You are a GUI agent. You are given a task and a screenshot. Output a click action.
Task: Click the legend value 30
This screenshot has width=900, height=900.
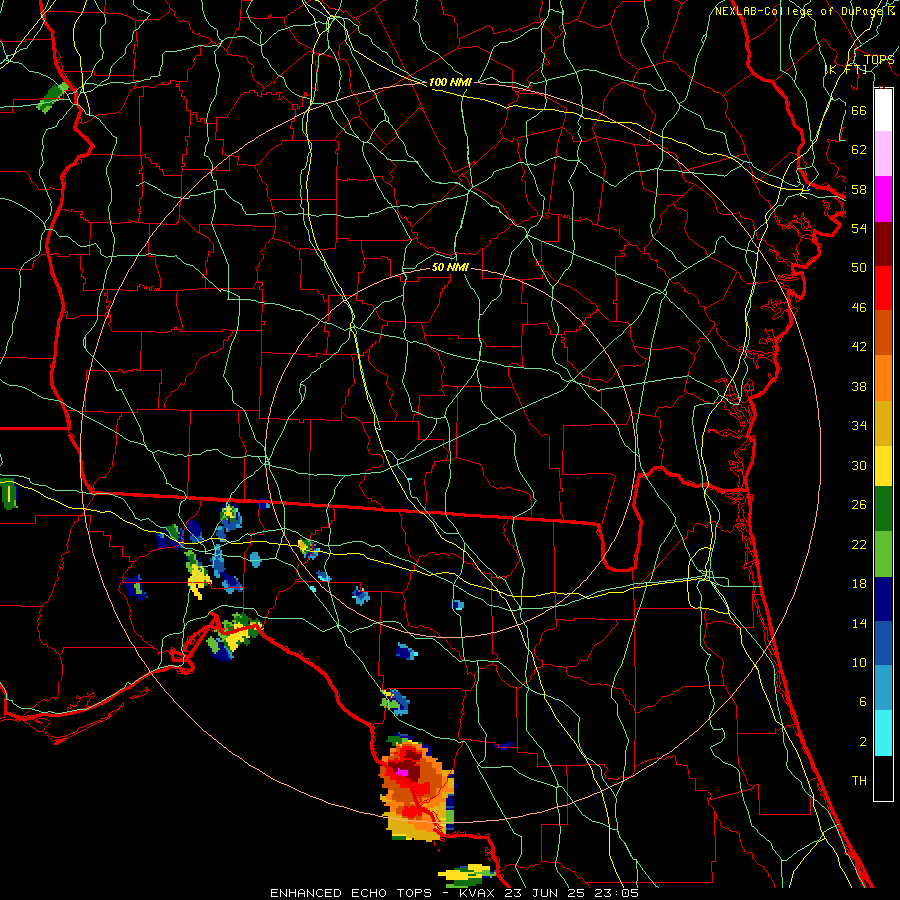[859, 465]
